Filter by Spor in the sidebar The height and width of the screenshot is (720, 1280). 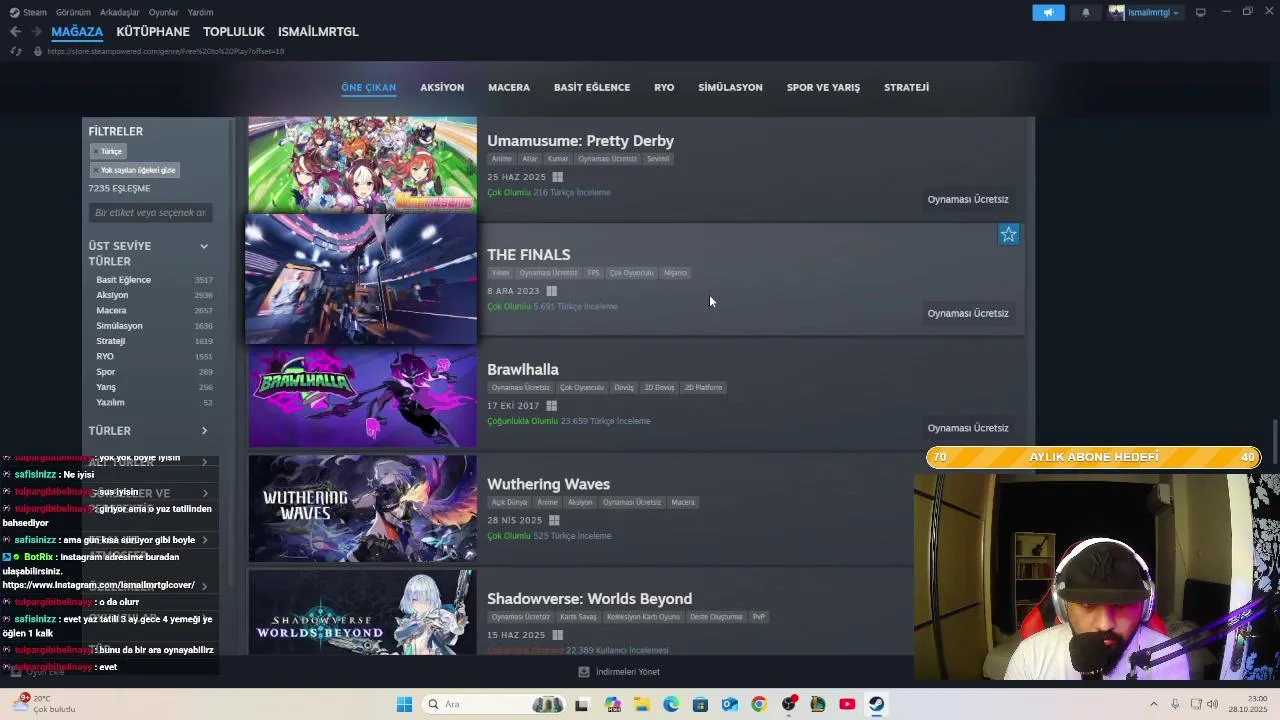coord(105,372)
